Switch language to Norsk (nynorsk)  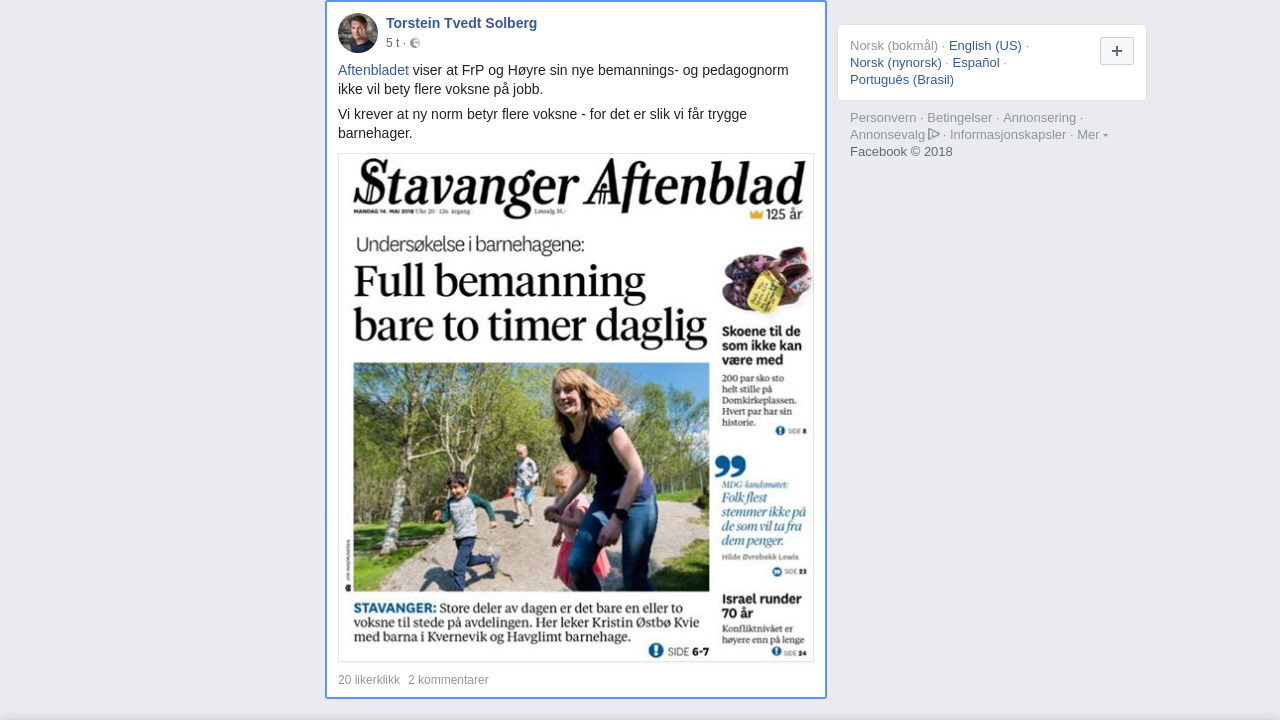point(896,63)
